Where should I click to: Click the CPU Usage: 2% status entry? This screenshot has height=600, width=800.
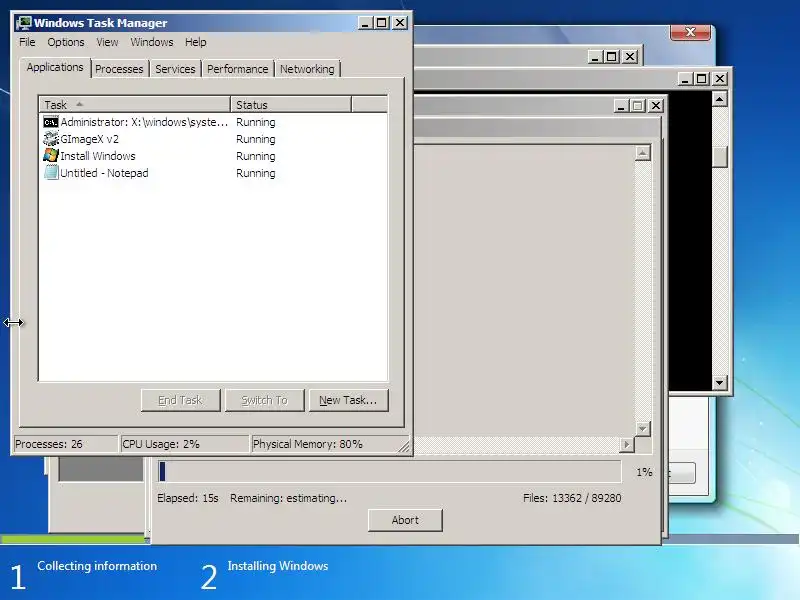pos(184,444)
